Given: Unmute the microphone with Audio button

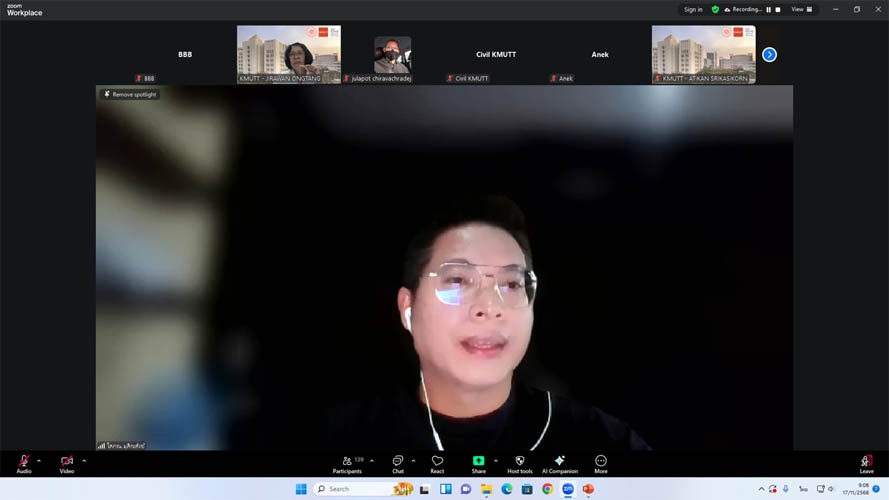Looking at the screenshot, I should tap(24, 464).
